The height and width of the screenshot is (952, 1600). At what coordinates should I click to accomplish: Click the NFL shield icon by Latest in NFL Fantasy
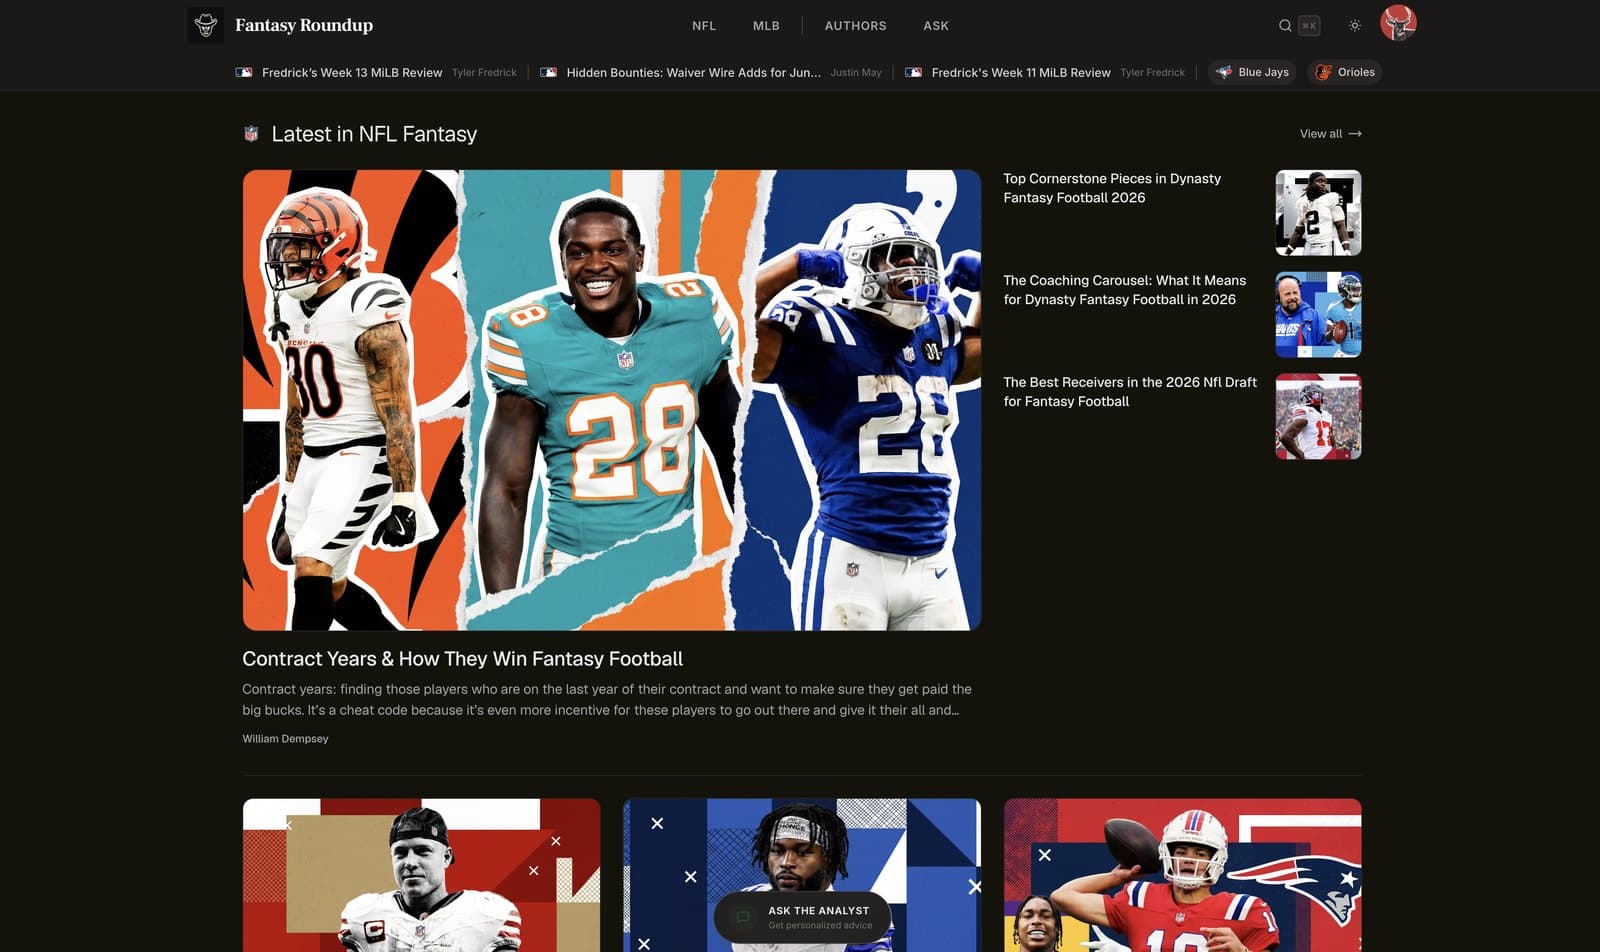click(251, 134)
